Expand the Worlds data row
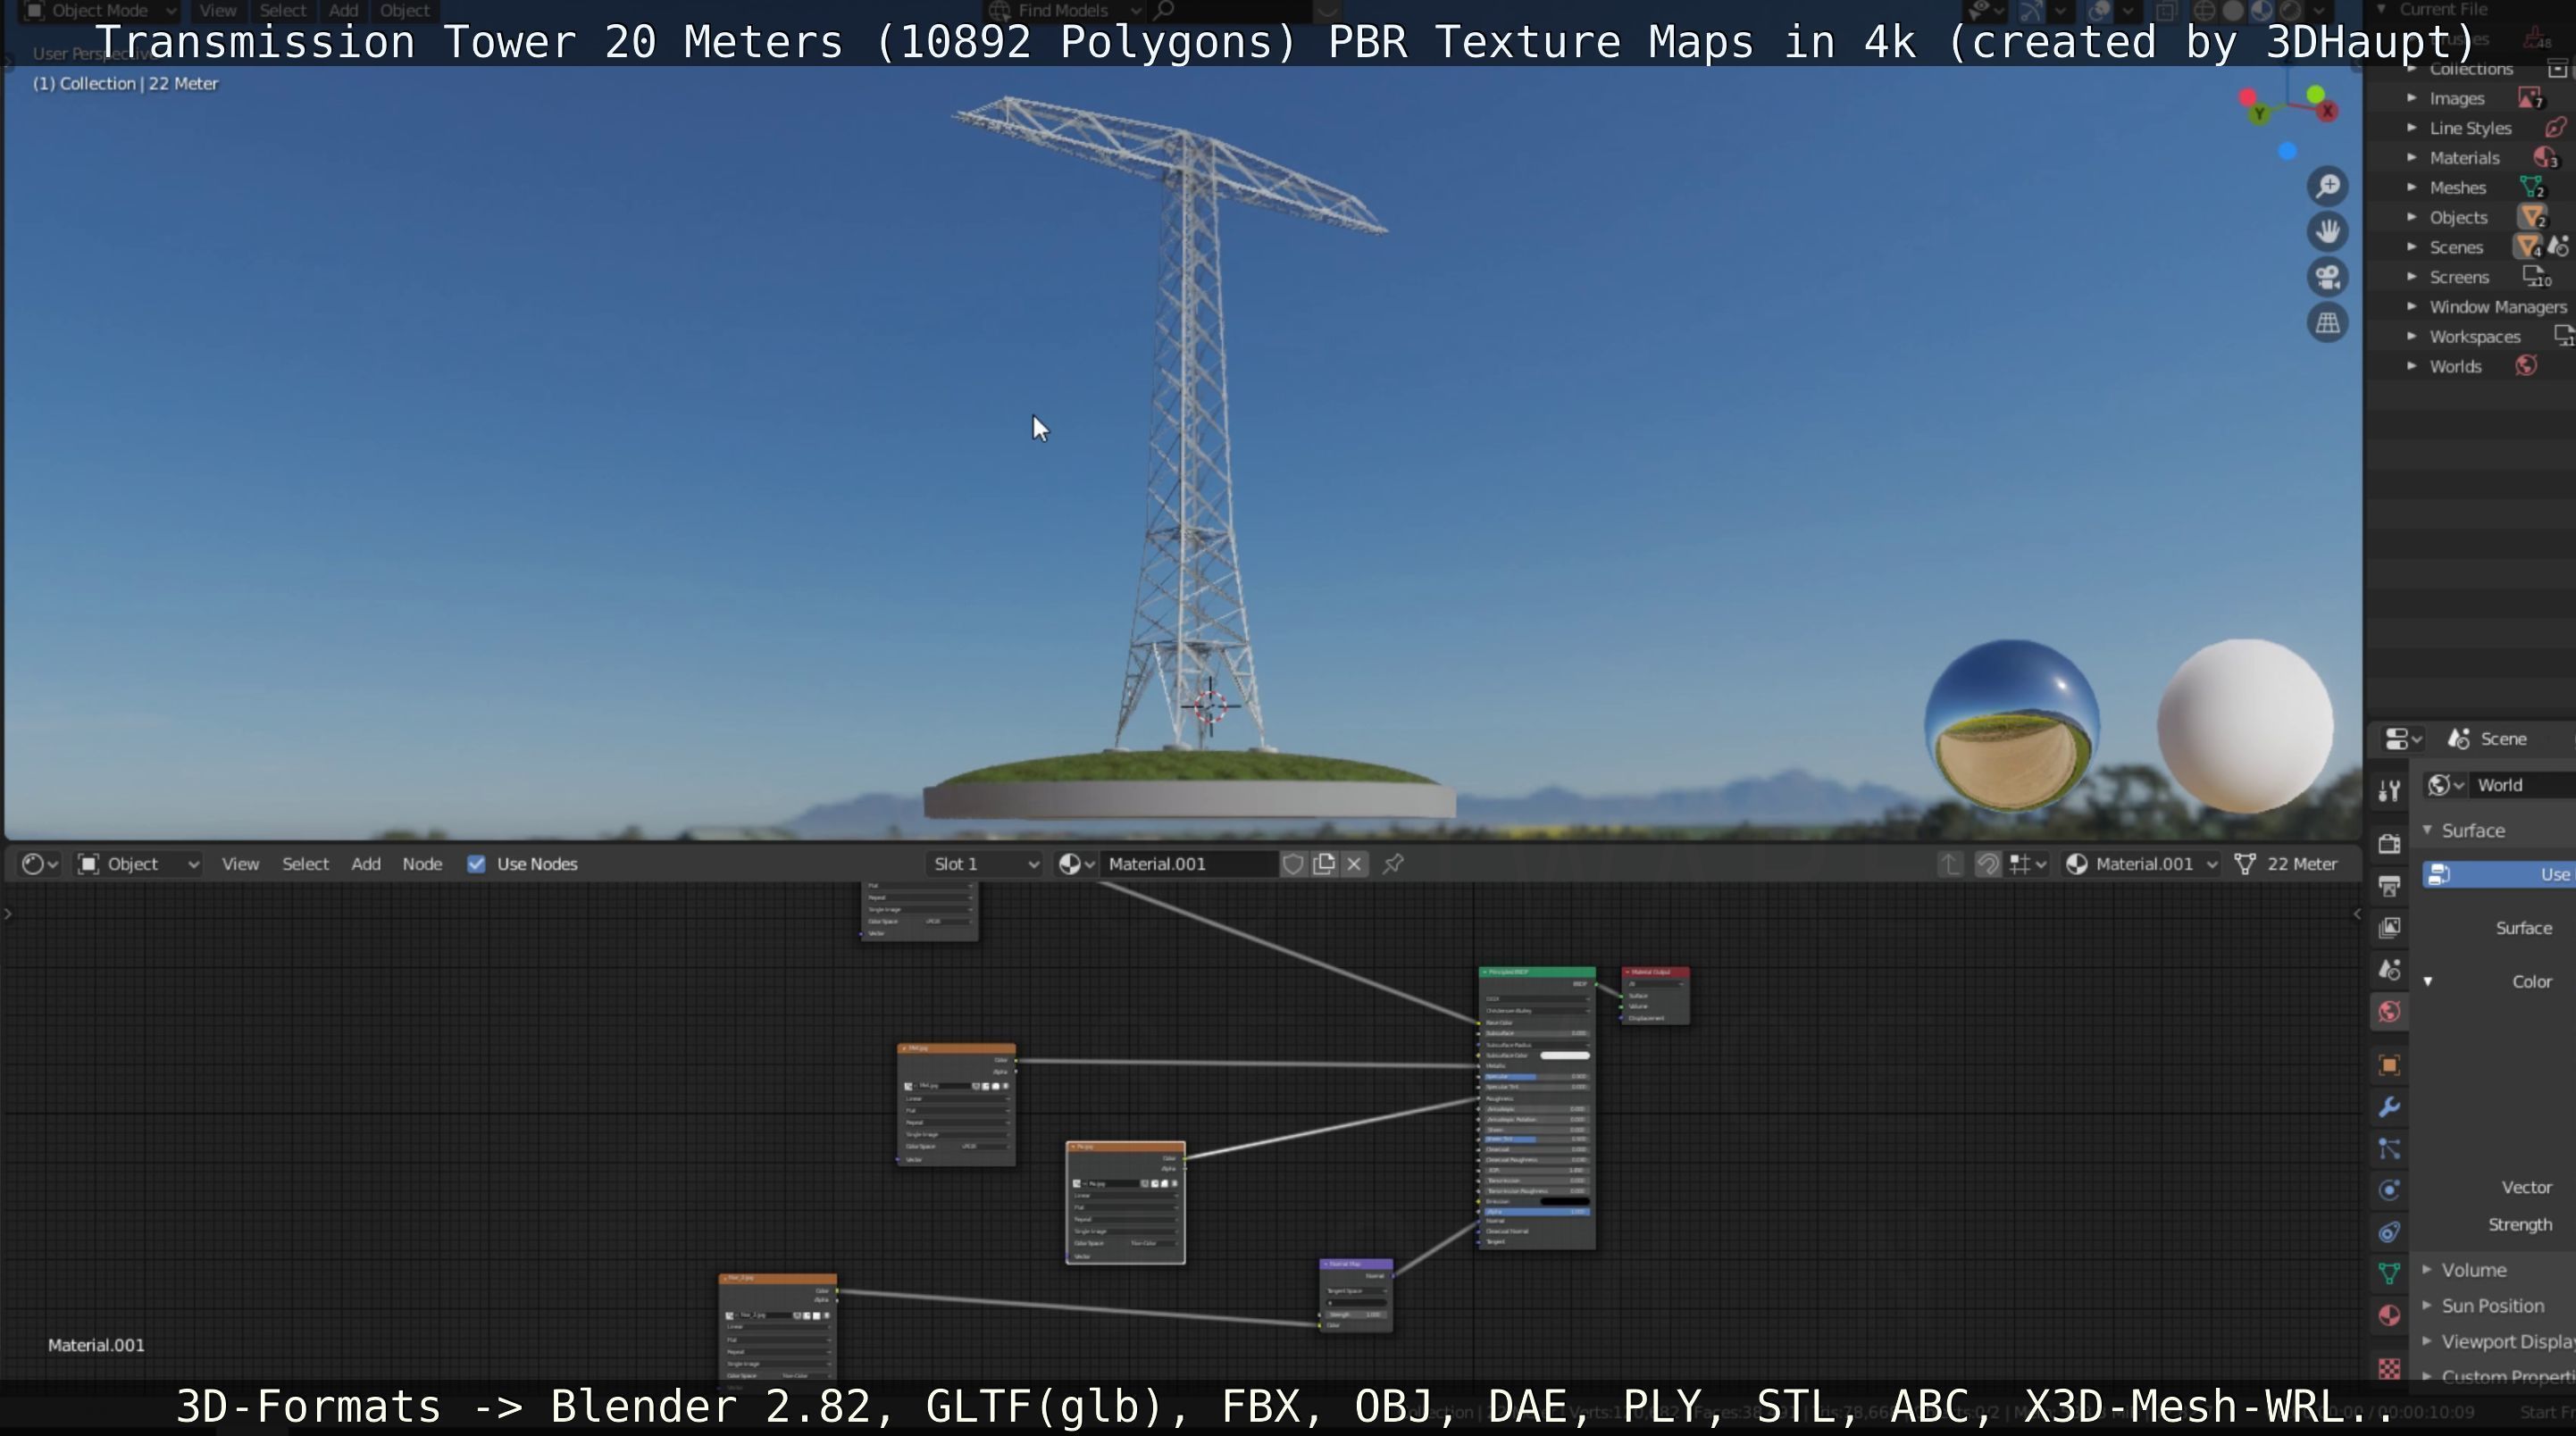 click(x=2412, y=366)
